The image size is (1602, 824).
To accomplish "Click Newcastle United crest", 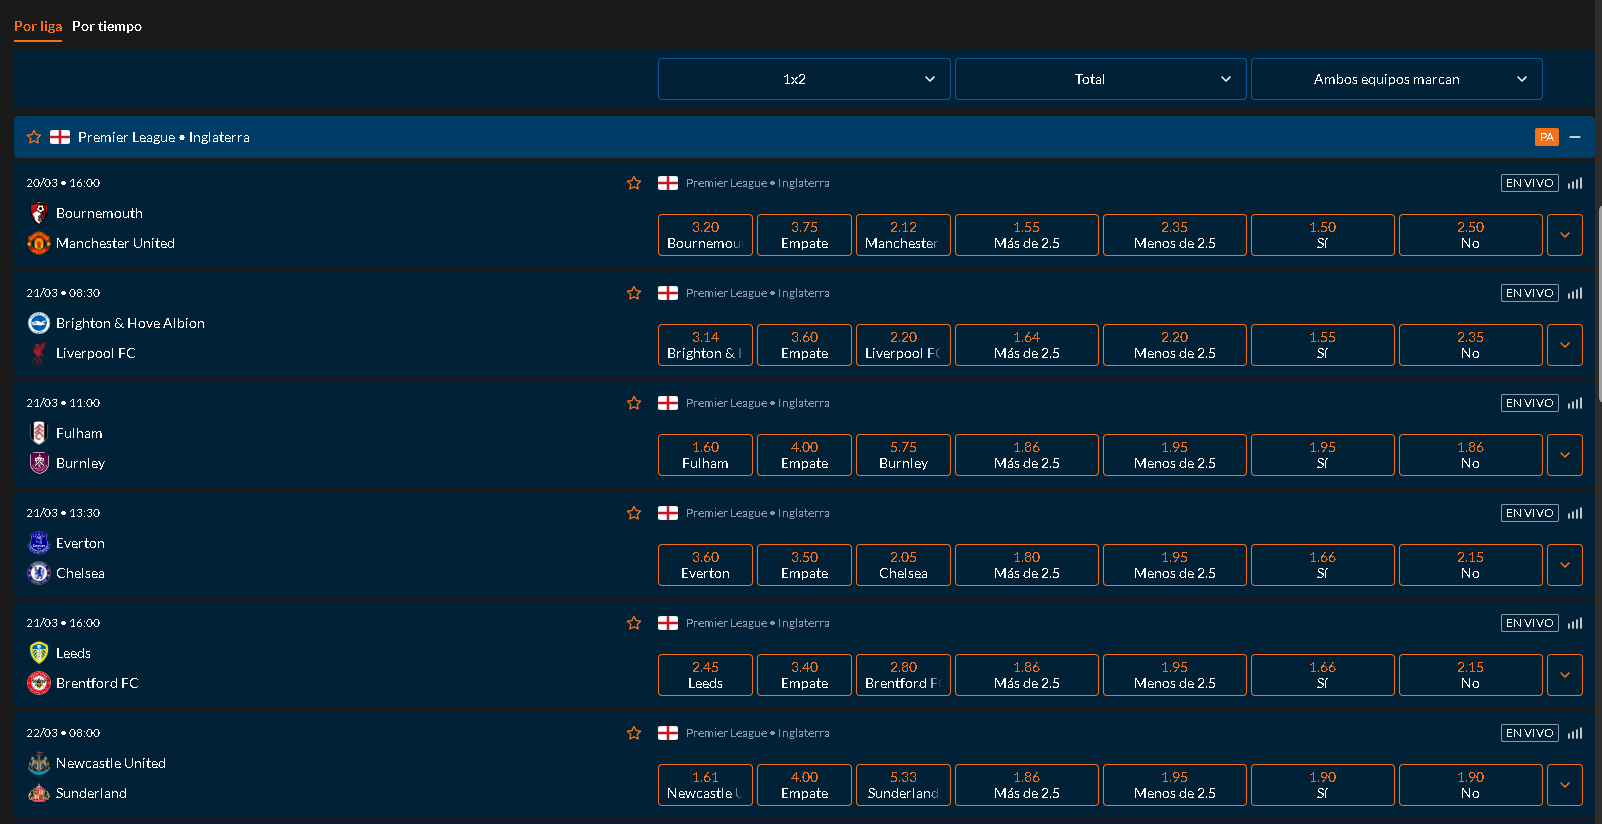I will coord(39,763).
